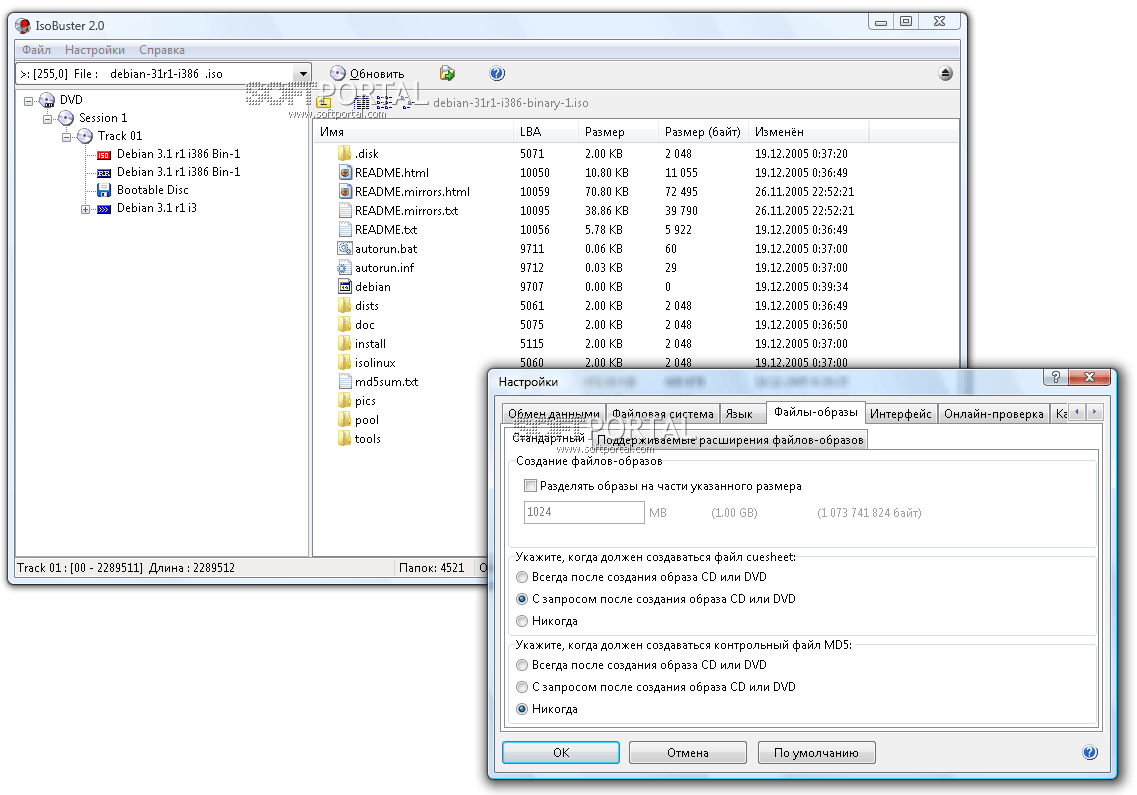
Task: Switch to the Интерфейс tab
Action: pyautogui.click(x=900, y=413)
